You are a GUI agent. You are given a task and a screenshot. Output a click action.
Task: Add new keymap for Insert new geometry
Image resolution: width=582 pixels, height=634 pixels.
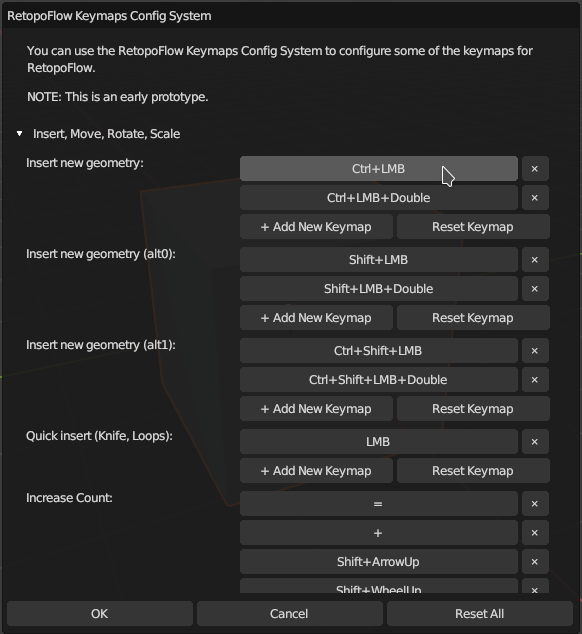(x=316, y=227)
